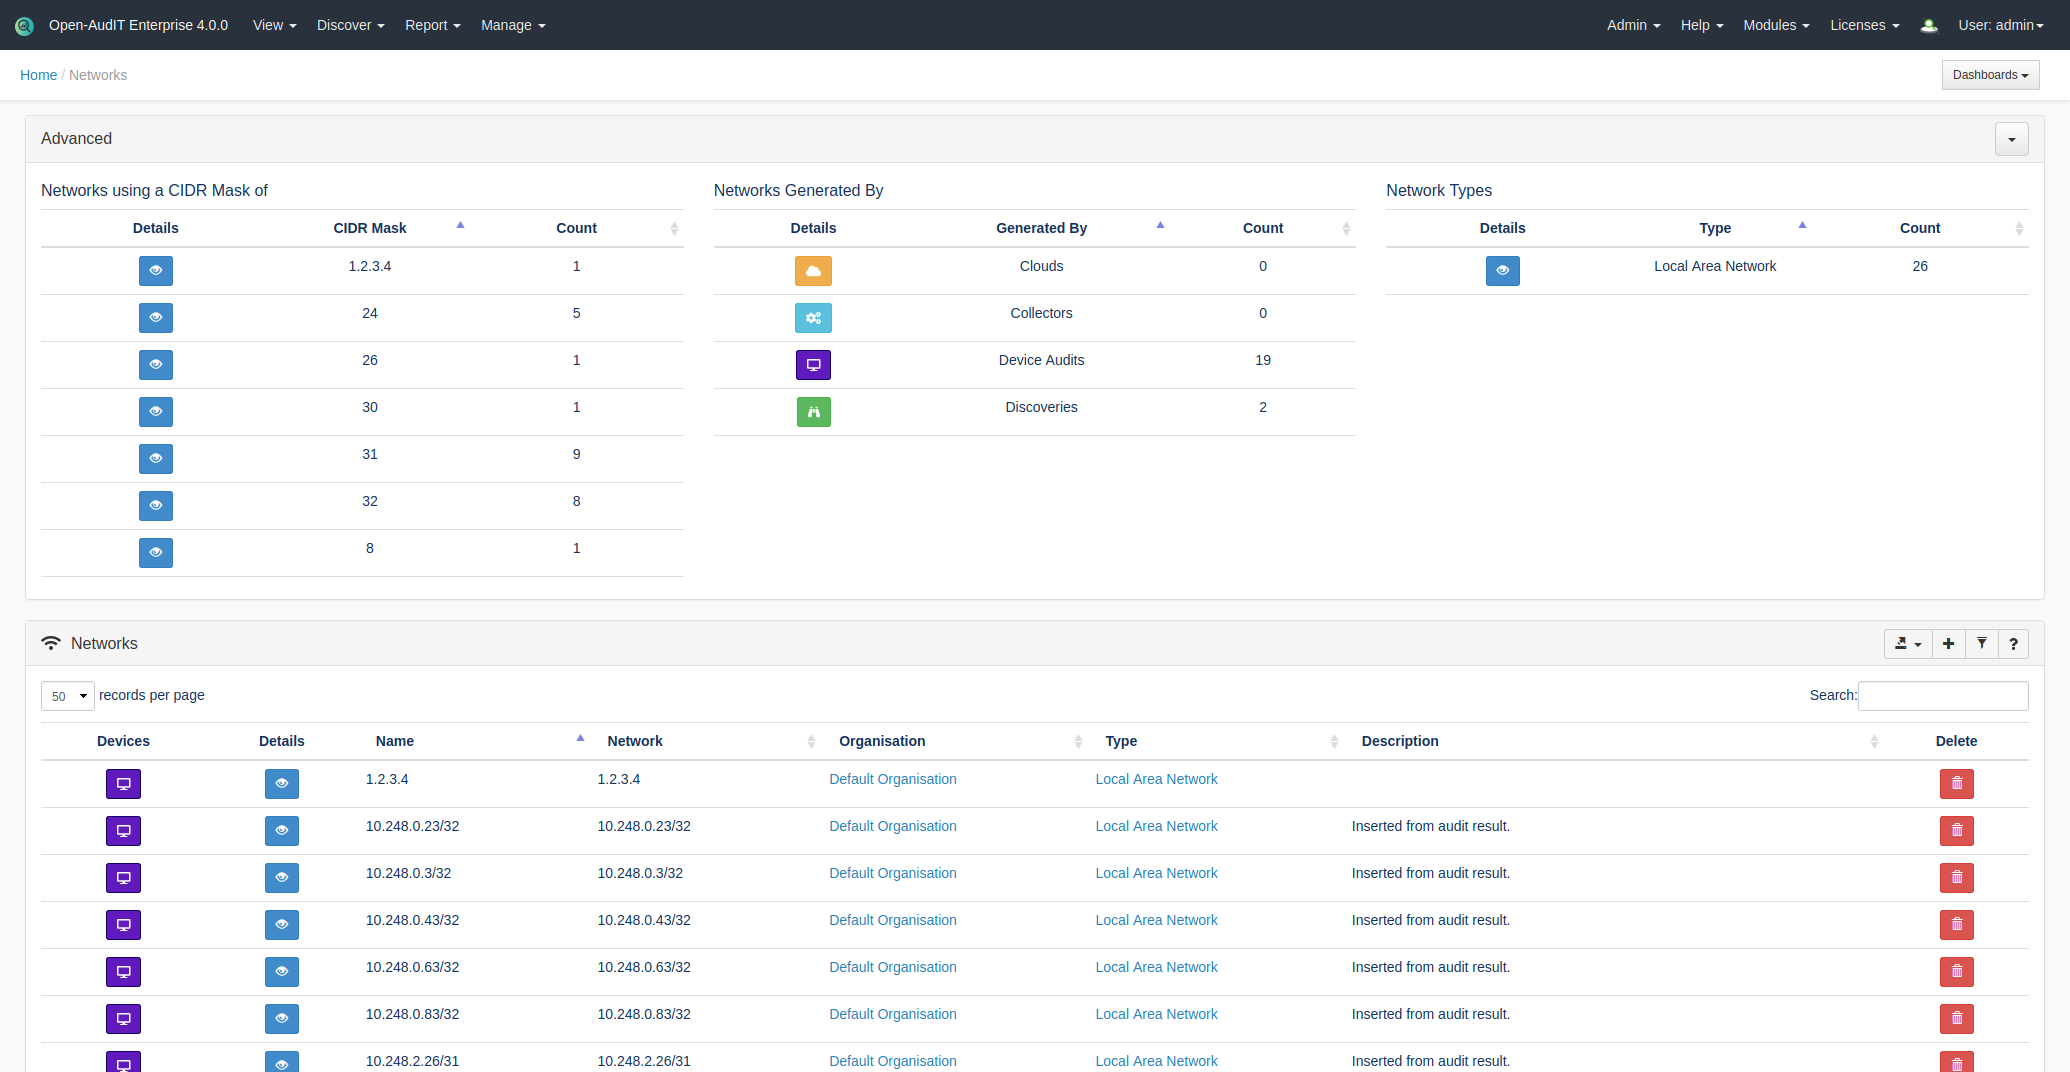Viewport: 2070px width, 1072px height.
Task: Show devices on network 10.248.0.43/32
Action: (123, 925)
